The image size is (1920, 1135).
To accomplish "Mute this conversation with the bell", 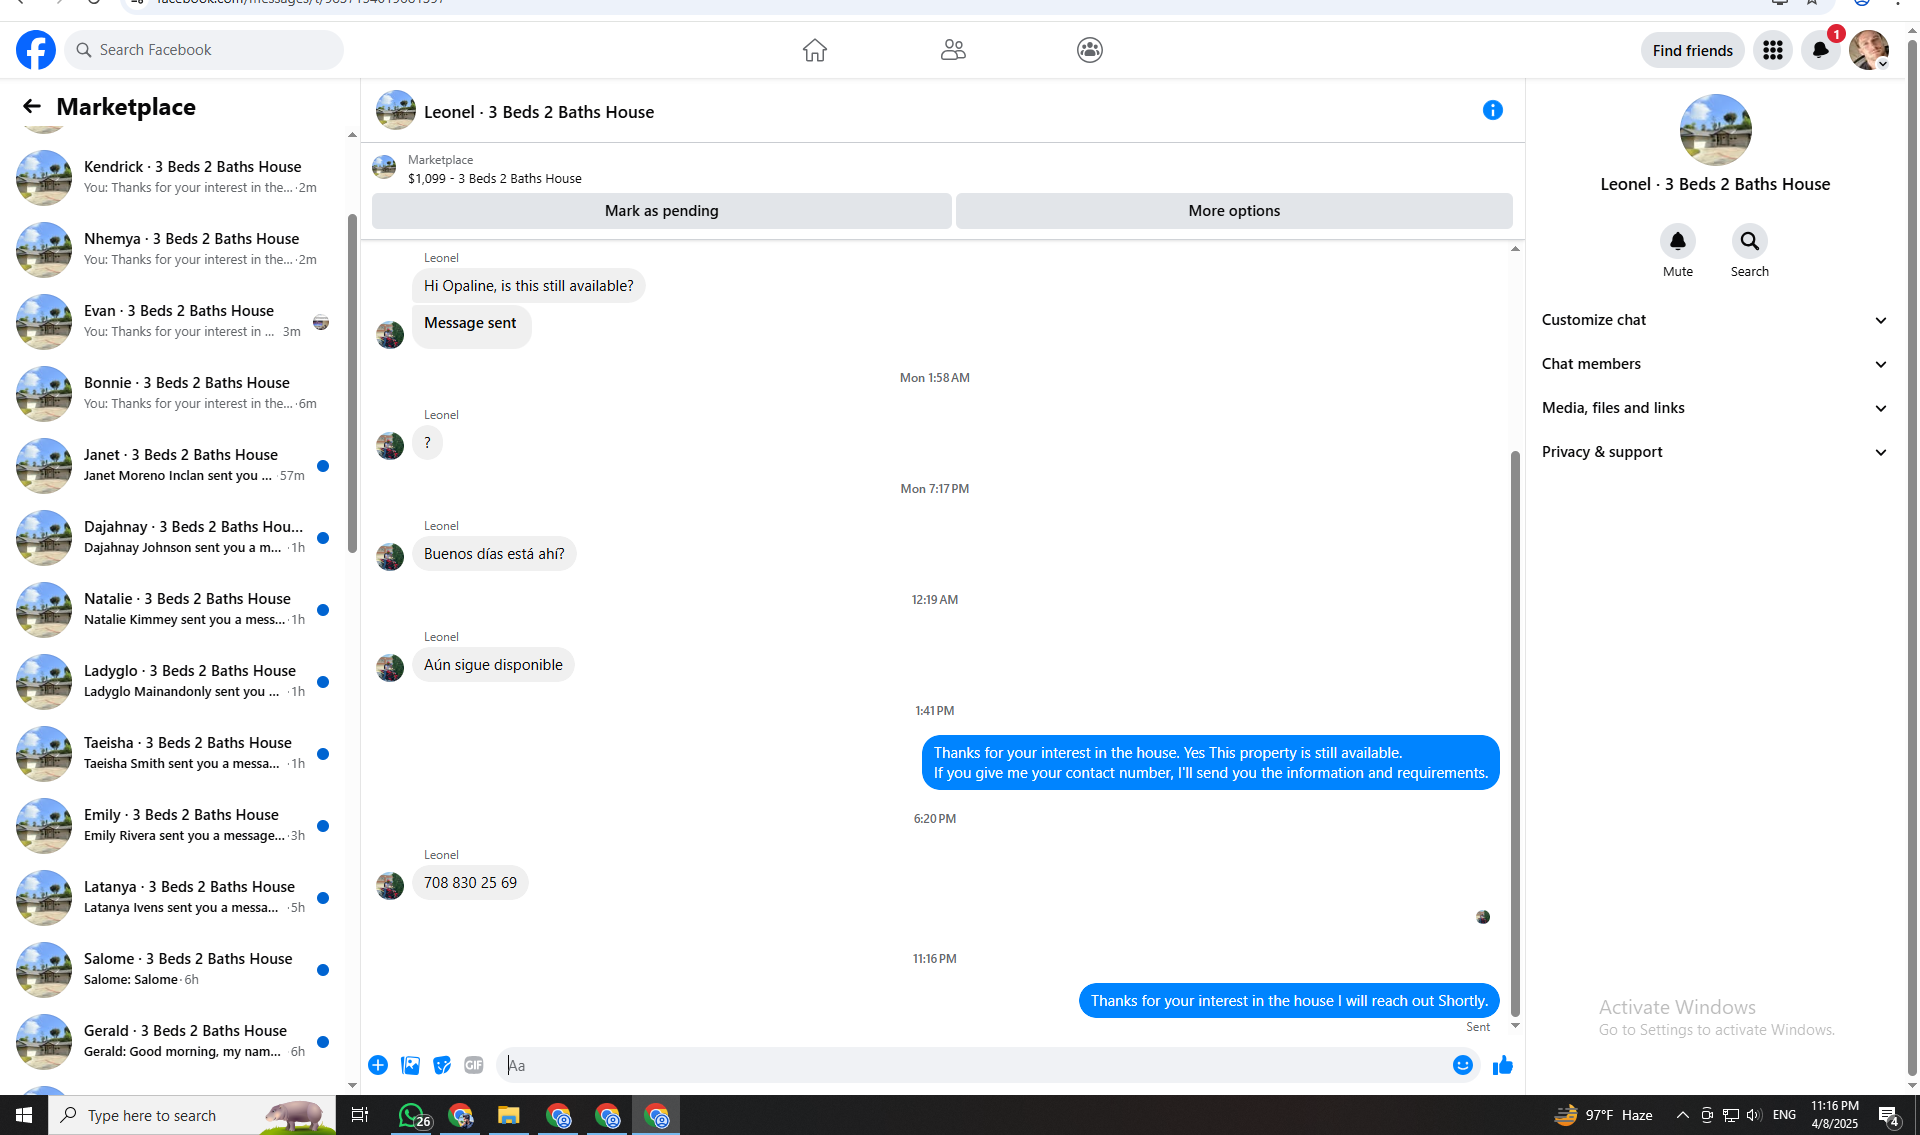I will pos(1677,241).
